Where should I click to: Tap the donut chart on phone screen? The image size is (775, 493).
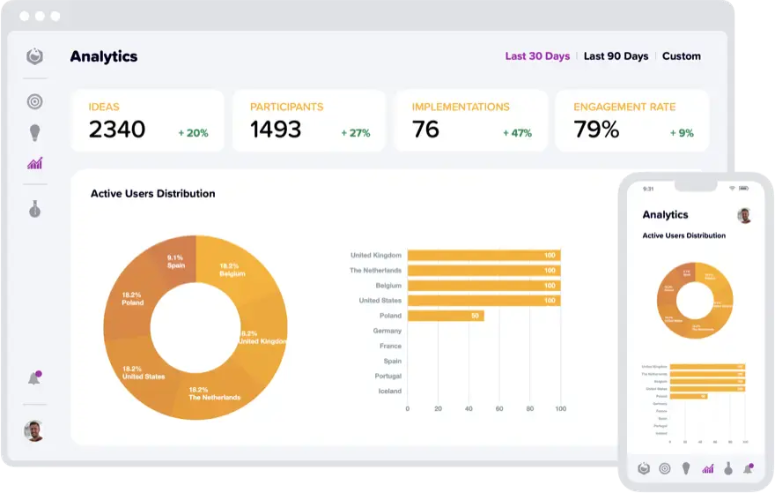coord(695,301)
